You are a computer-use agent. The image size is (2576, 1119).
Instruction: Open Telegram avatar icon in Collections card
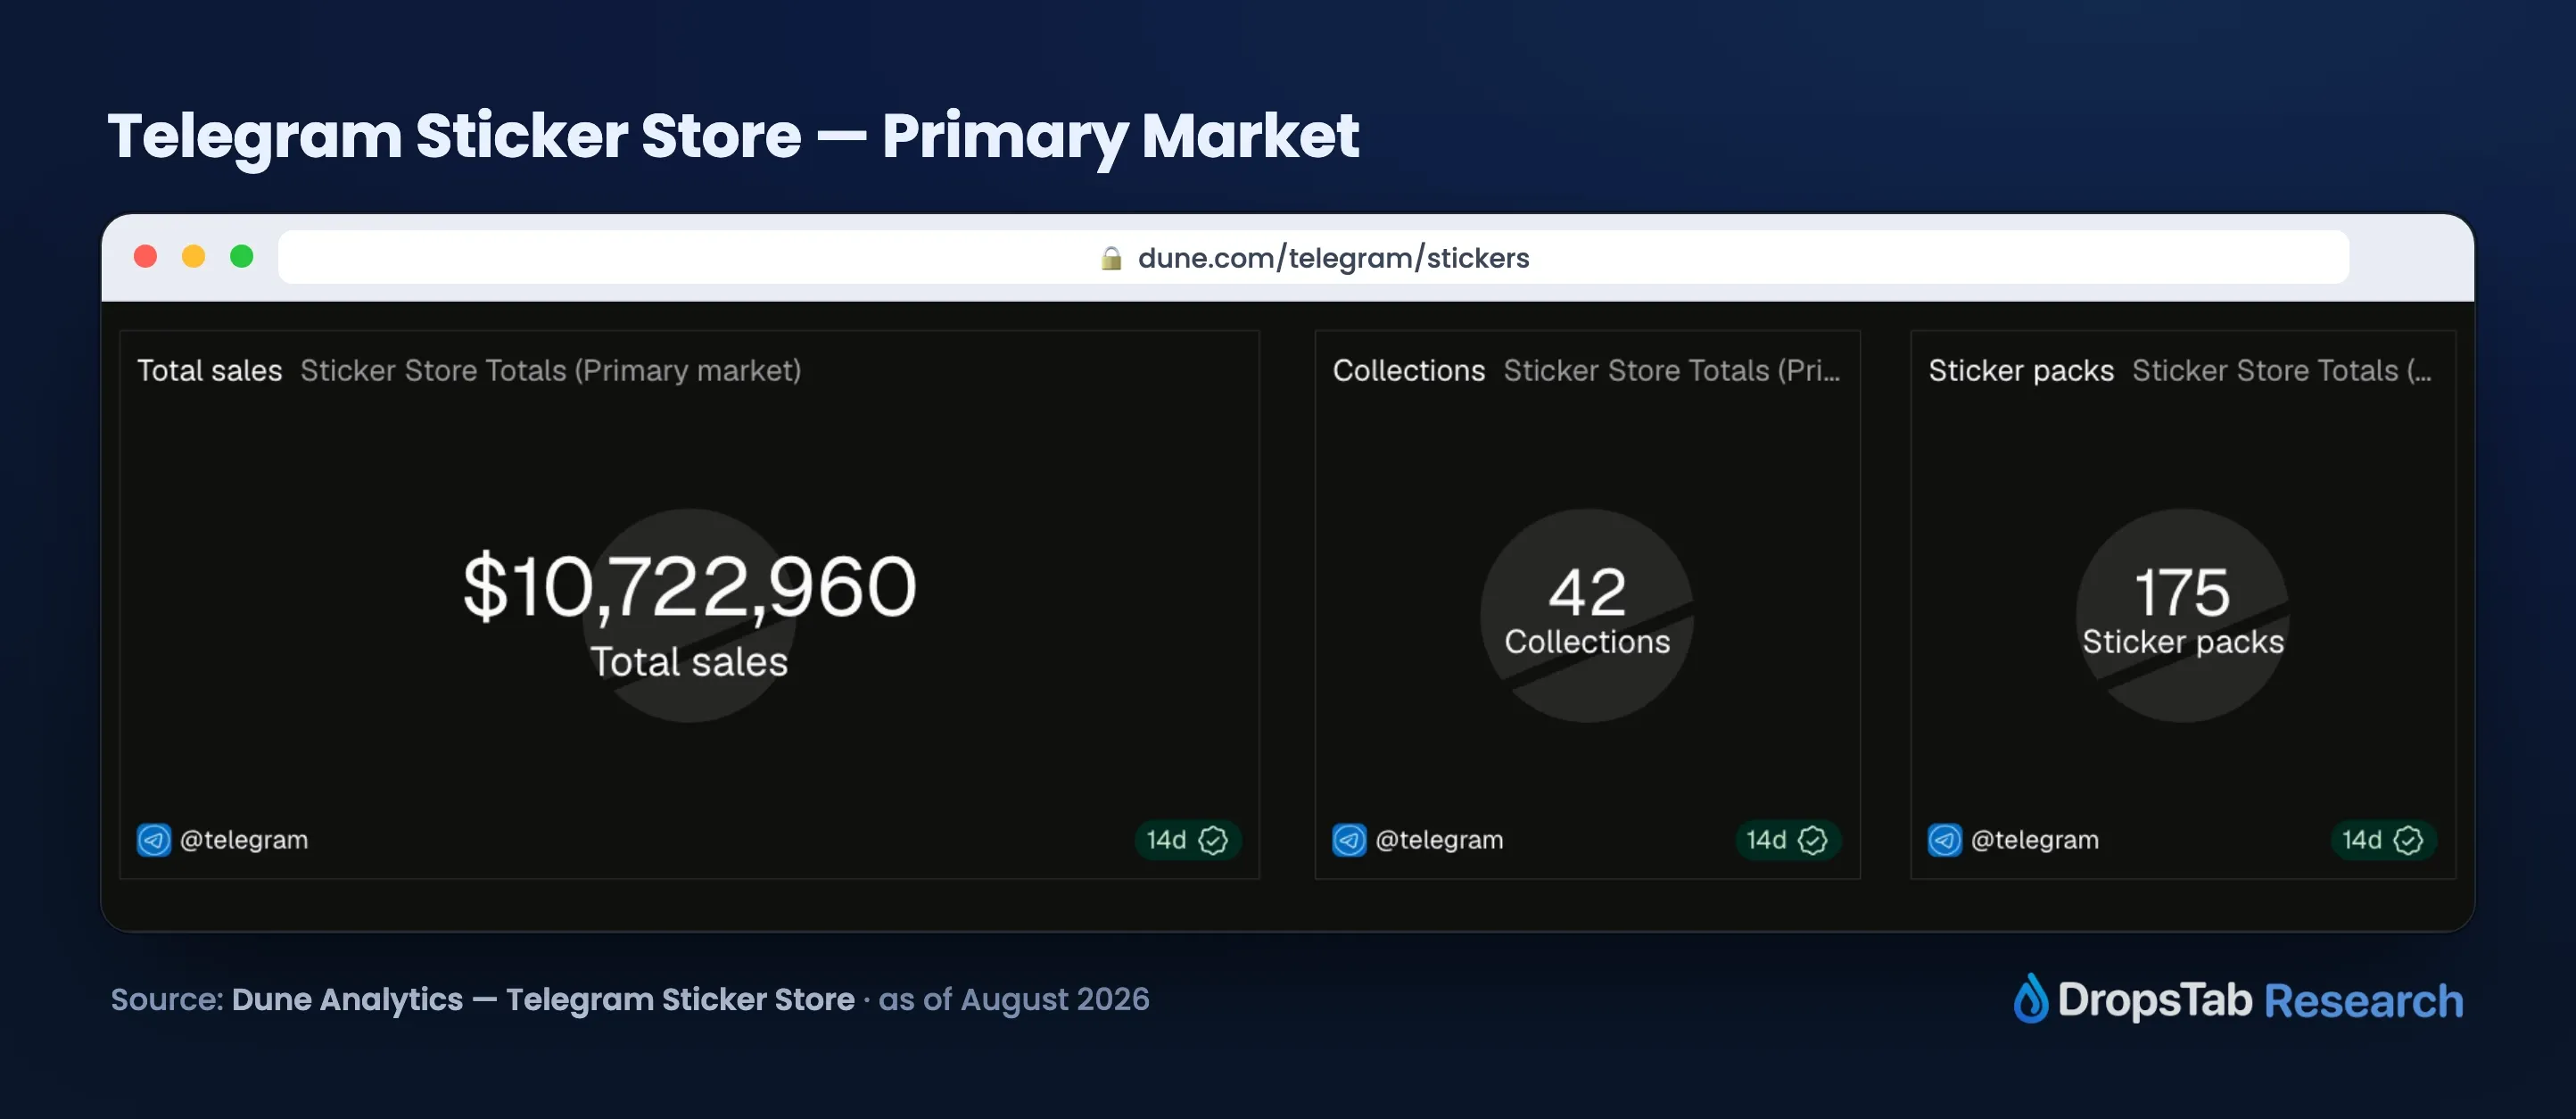click(1349, 840)
